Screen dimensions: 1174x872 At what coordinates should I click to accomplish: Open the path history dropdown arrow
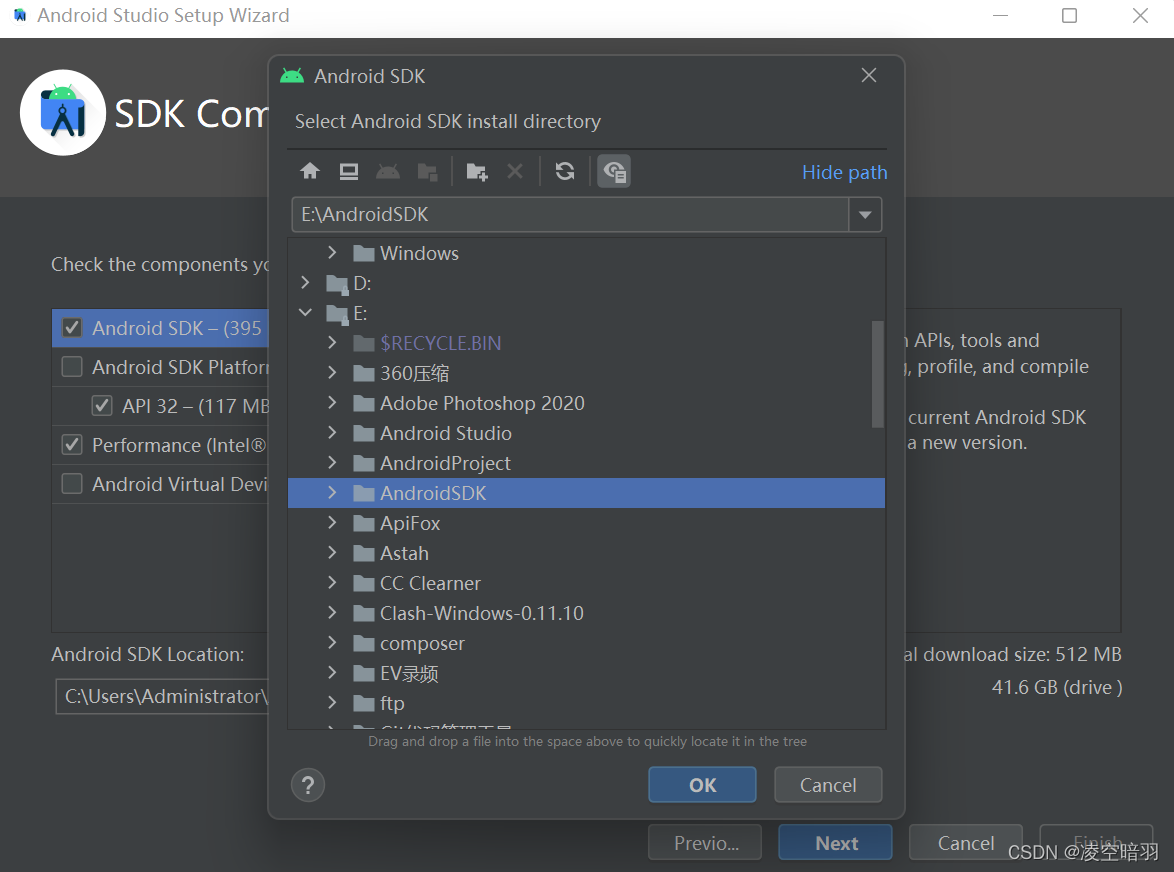pyautogui.click(x=866, y=215)
